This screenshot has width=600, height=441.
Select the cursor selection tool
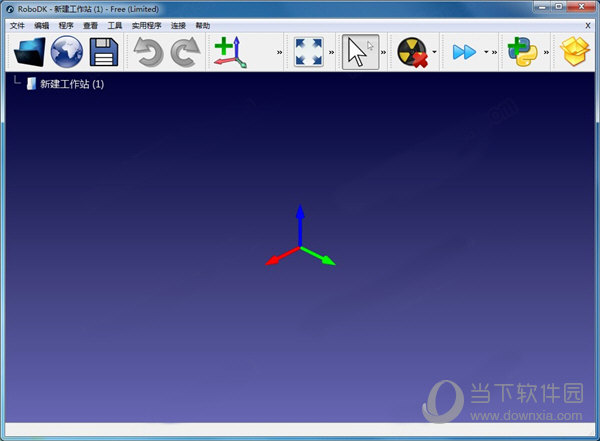click(x=360, y=52)
